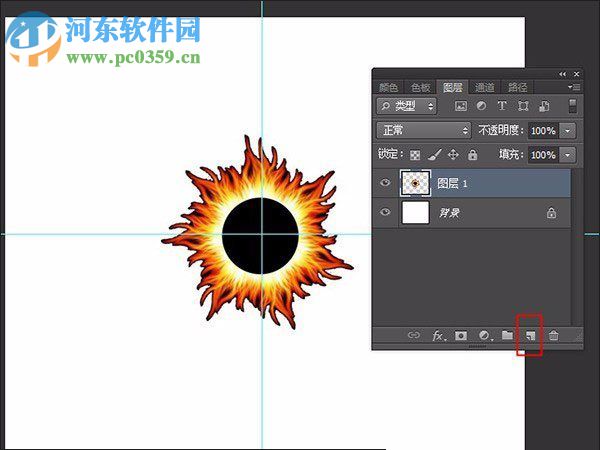Open the 填充 fill slider arrow

point(567,155)
